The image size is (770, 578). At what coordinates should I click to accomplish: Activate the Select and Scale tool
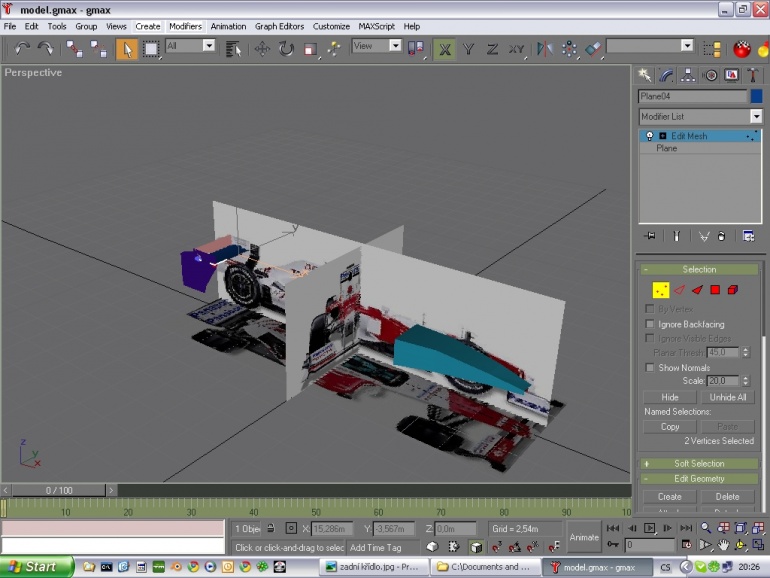coord(310,49)
